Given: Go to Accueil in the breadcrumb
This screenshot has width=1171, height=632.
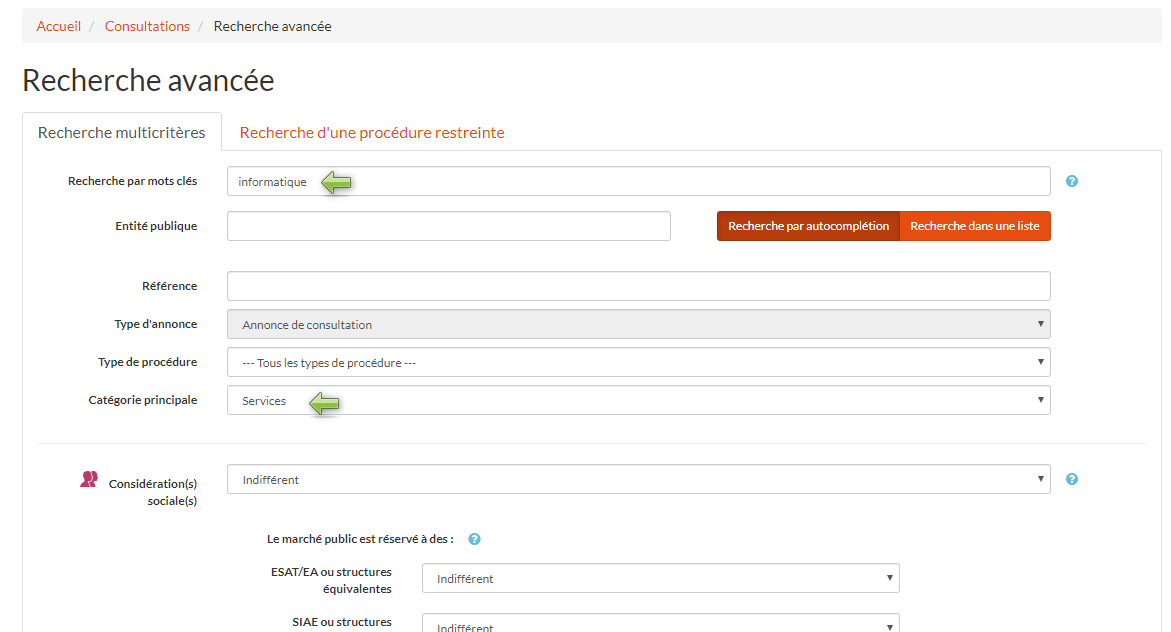Looking at the screenshot, I should click(58, 26).
